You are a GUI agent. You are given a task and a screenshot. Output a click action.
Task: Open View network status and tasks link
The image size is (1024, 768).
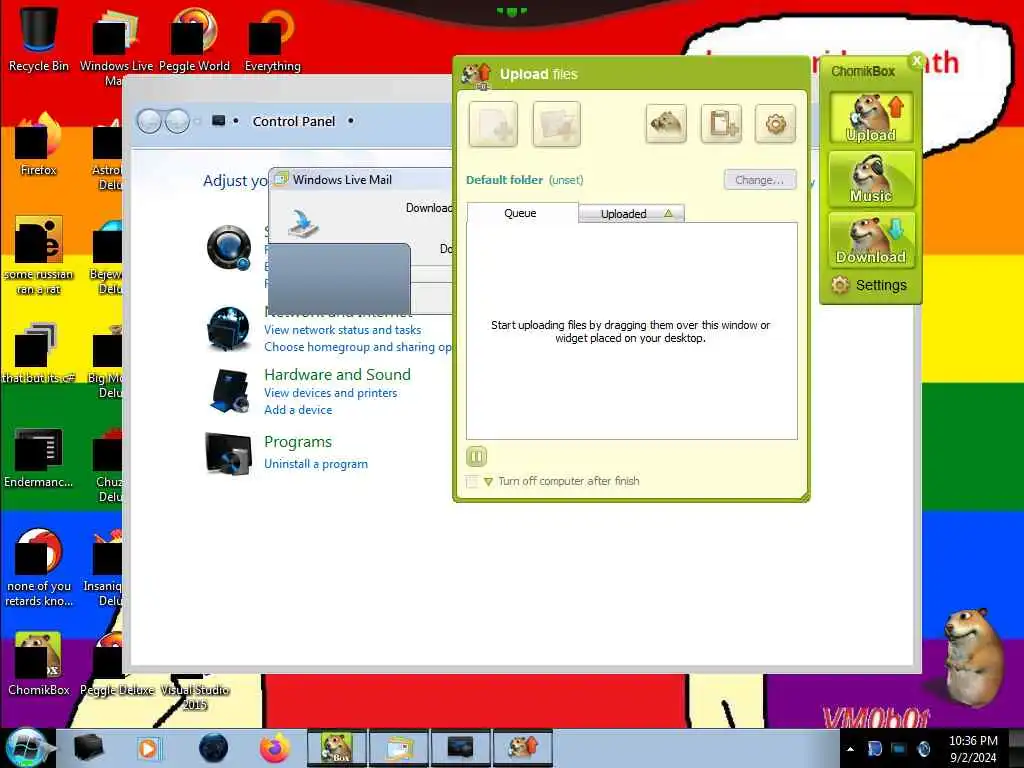pyautogui.click(x=343, y=330)
